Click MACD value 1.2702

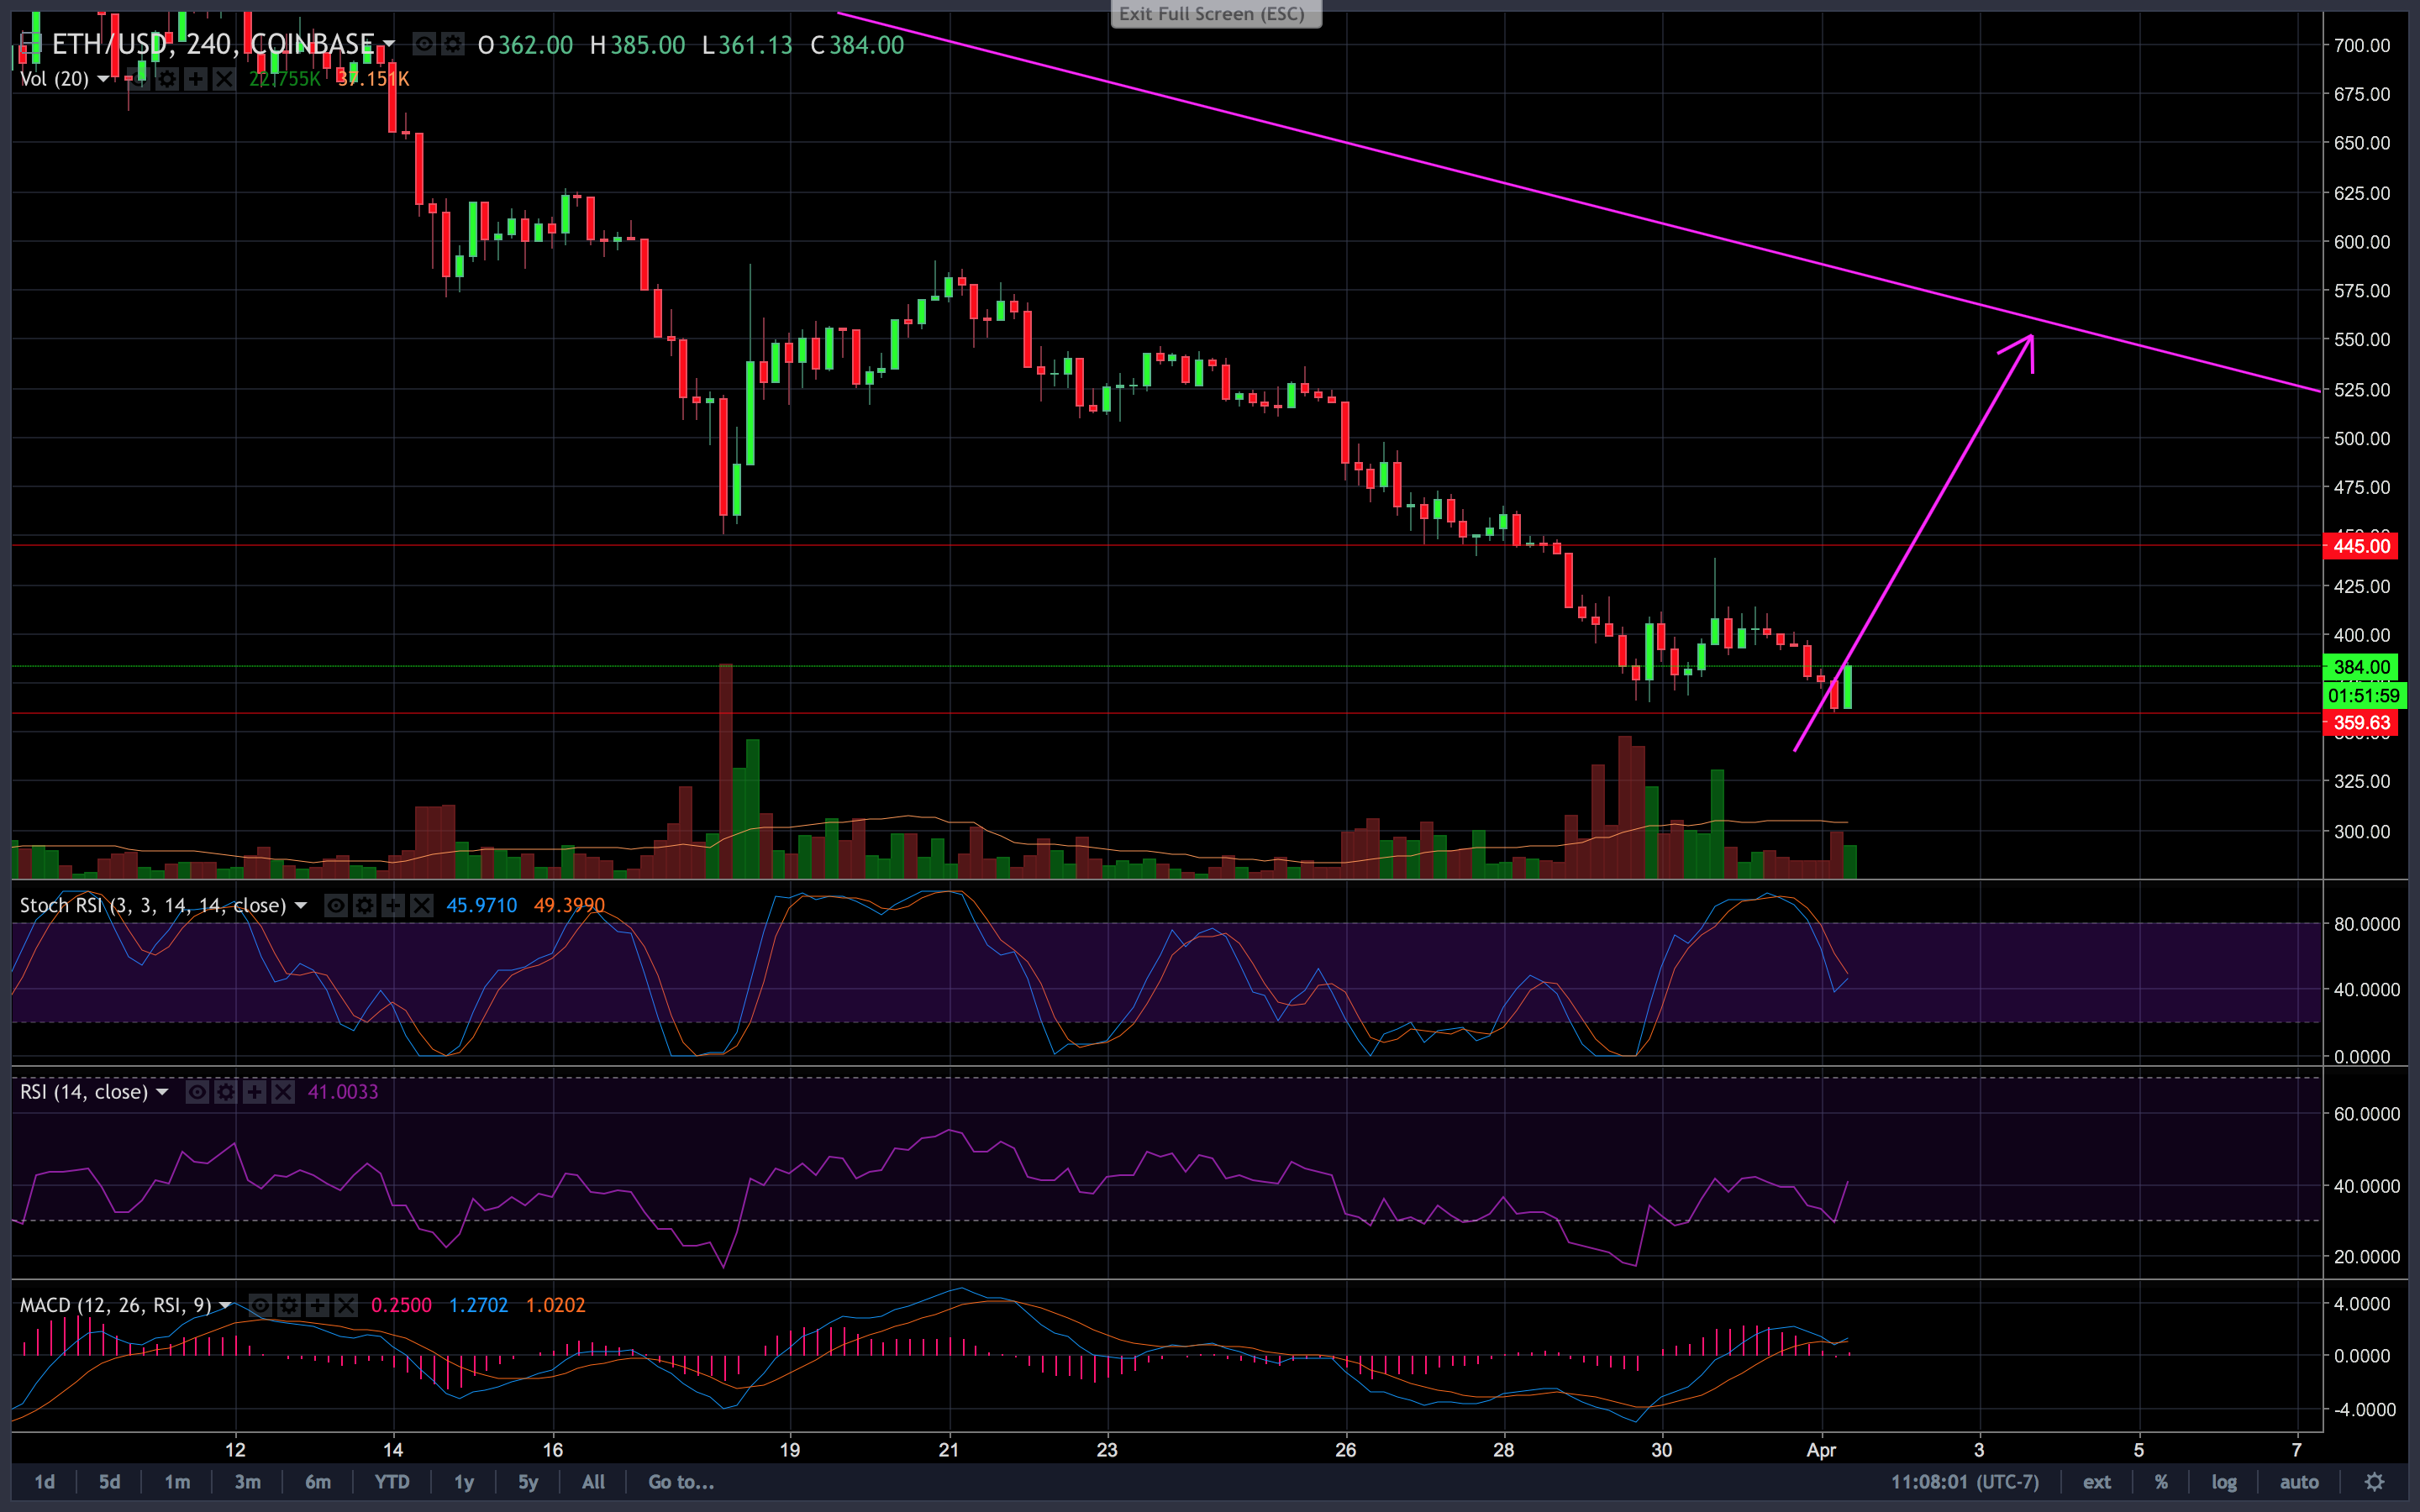[x=478, y=1305]
